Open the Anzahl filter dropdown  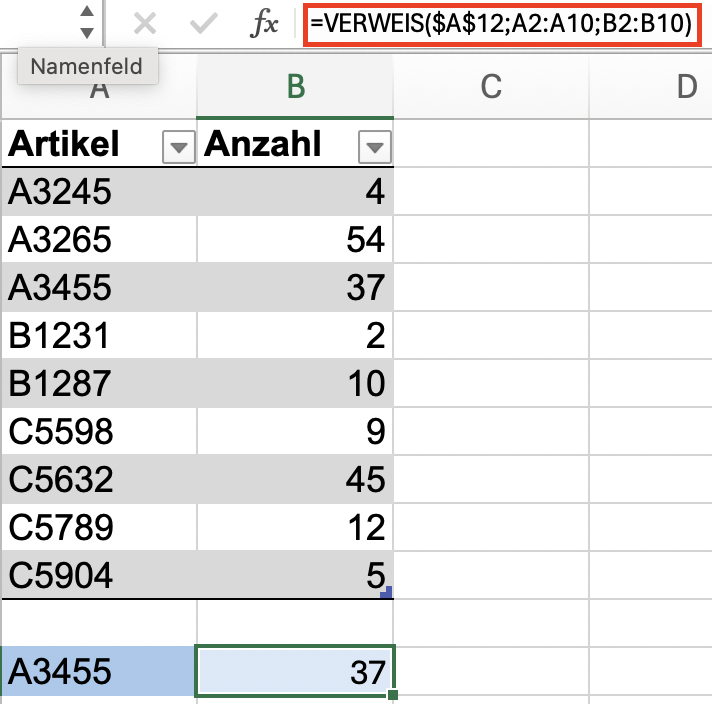(x=375, y=147)
